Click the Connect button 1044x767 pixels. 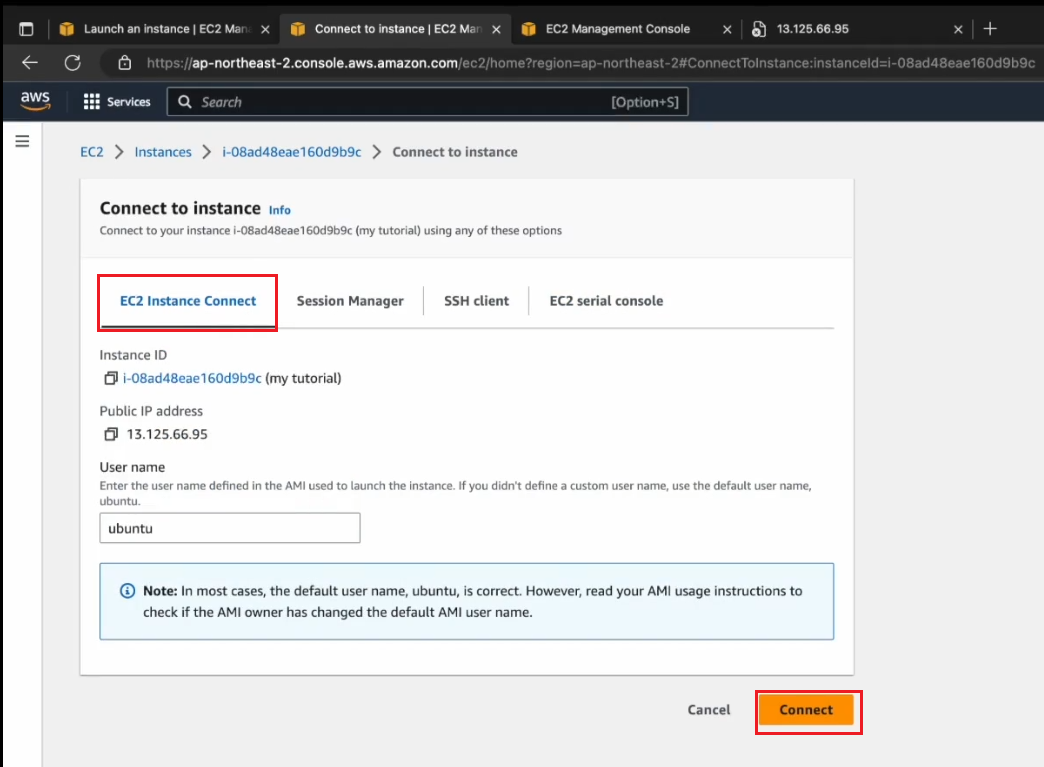(806, 710)
